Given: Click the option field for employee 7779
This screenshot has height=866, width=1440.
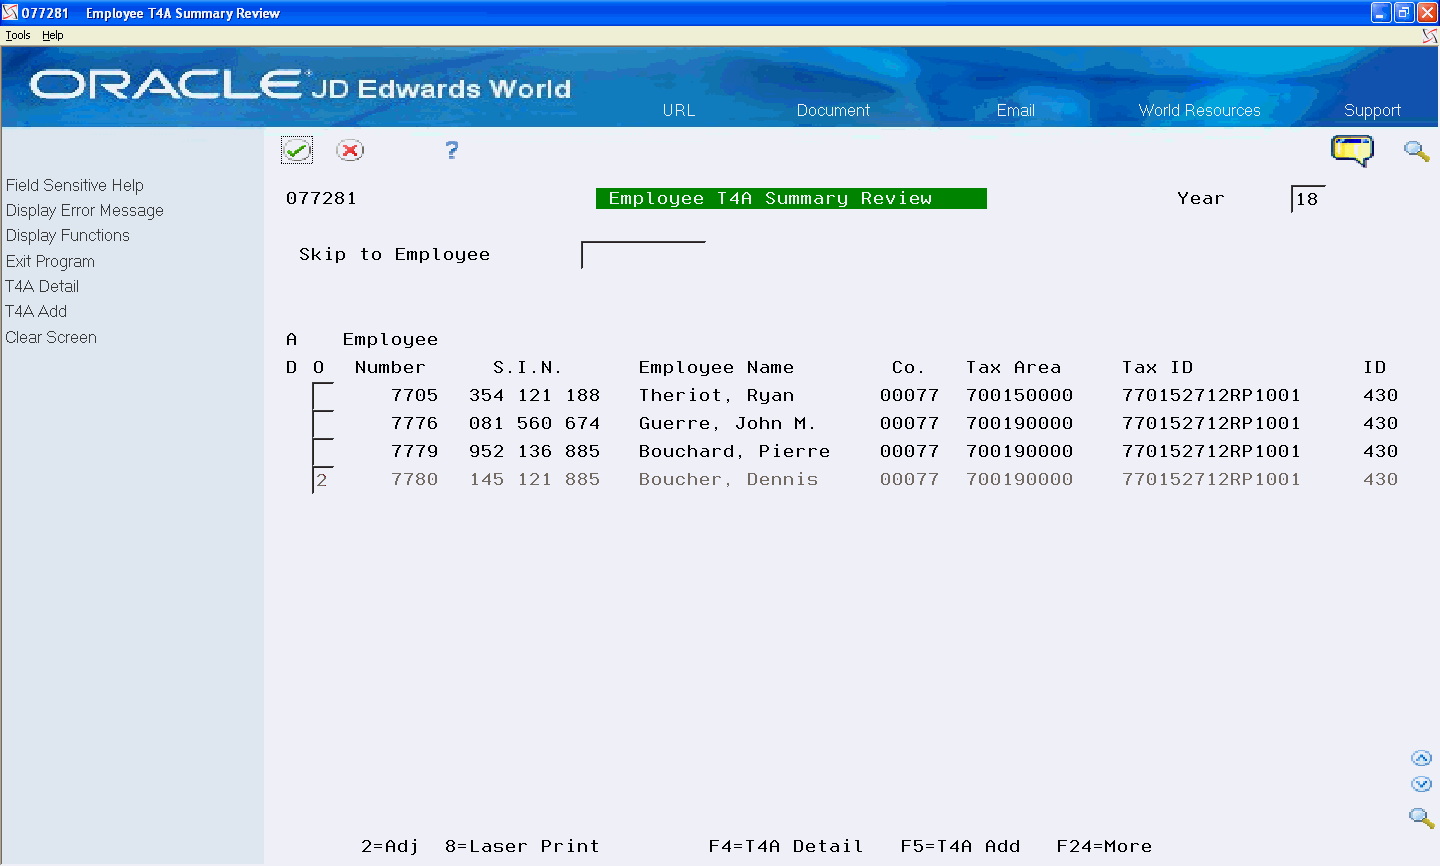Looking at the screenshot, I should coord(323,452).
